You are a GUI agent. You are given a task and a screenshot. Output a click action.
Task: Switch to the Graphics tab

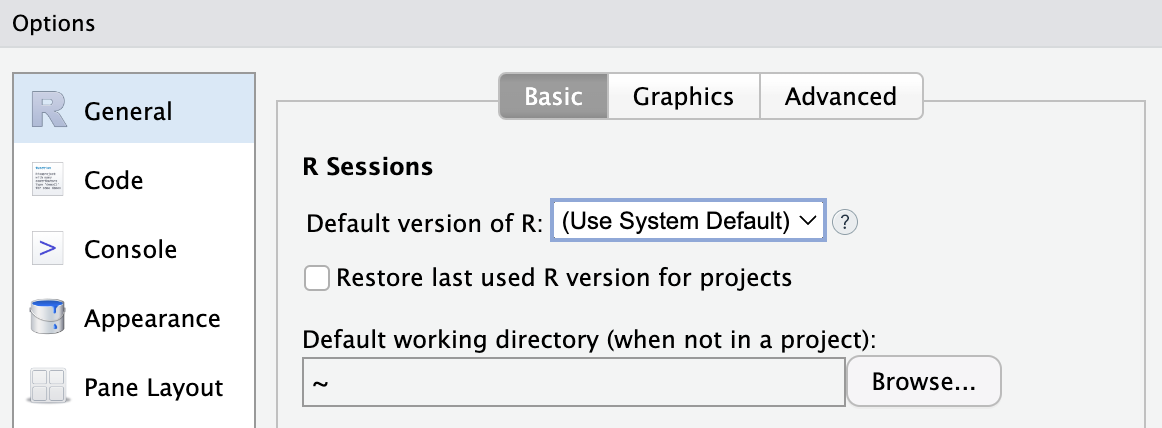(x=683, y=96)
